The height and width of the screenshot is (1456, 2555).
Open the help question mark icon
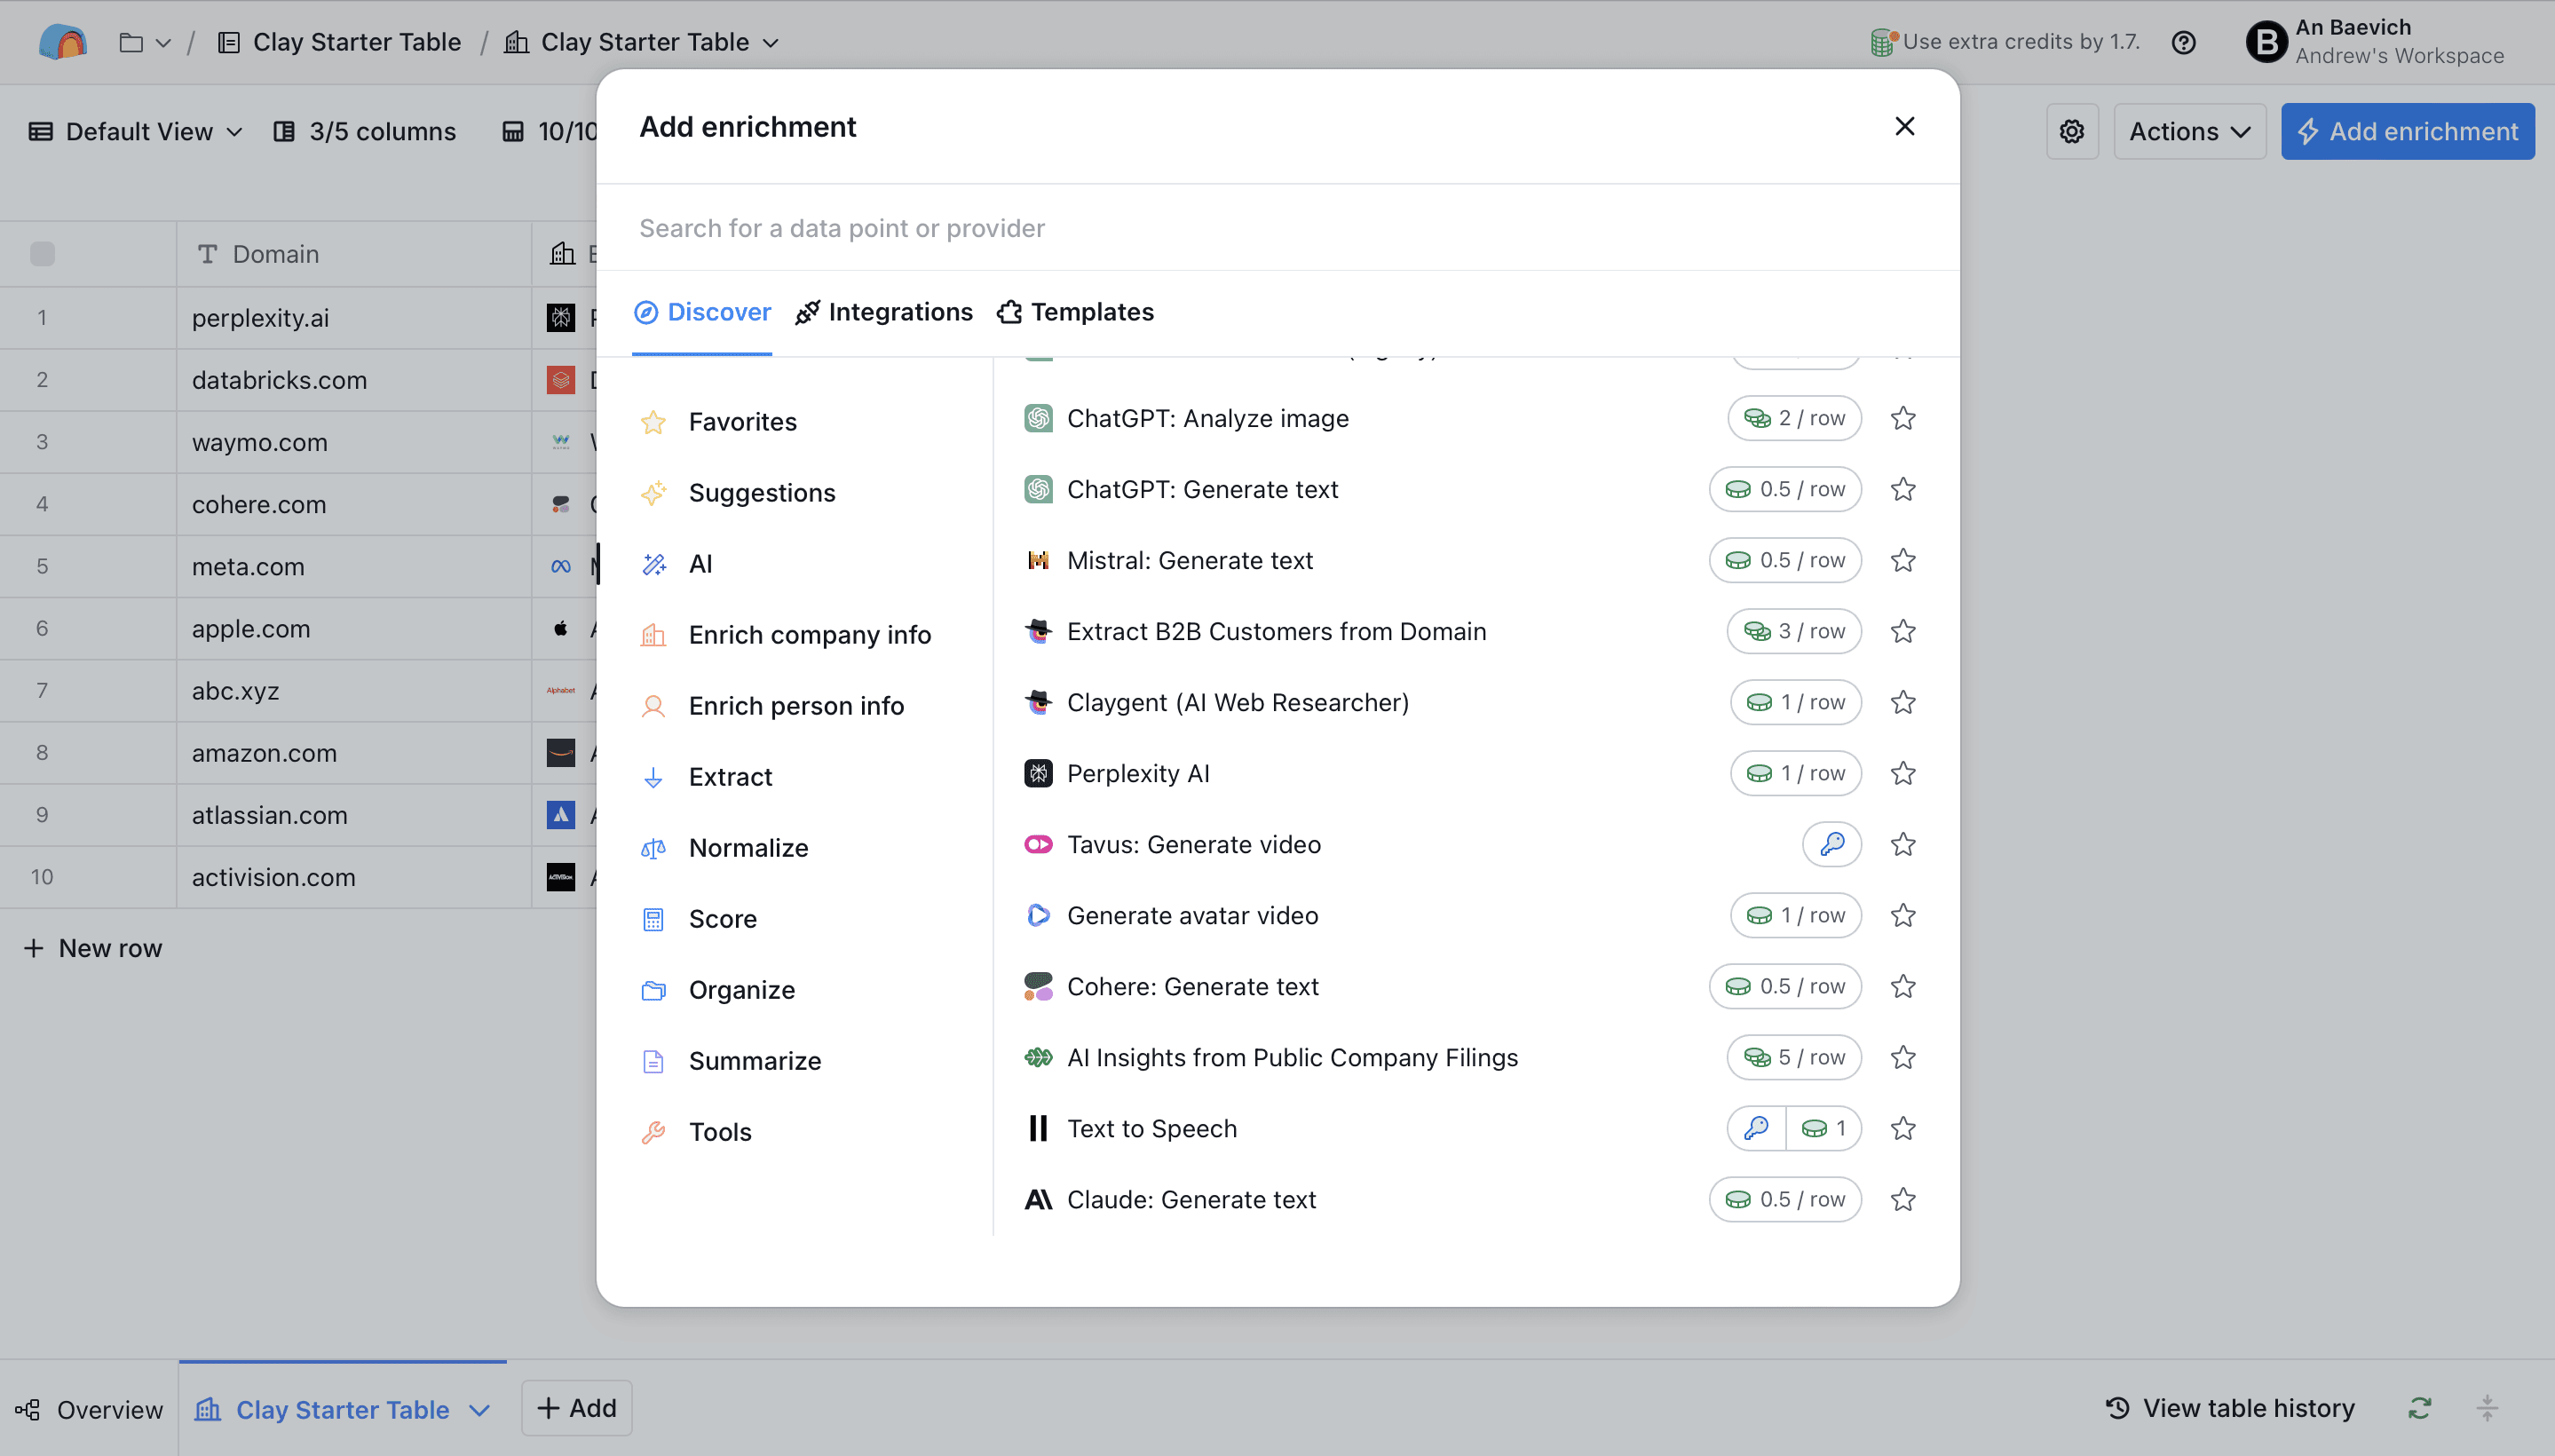click(2183, 42)
